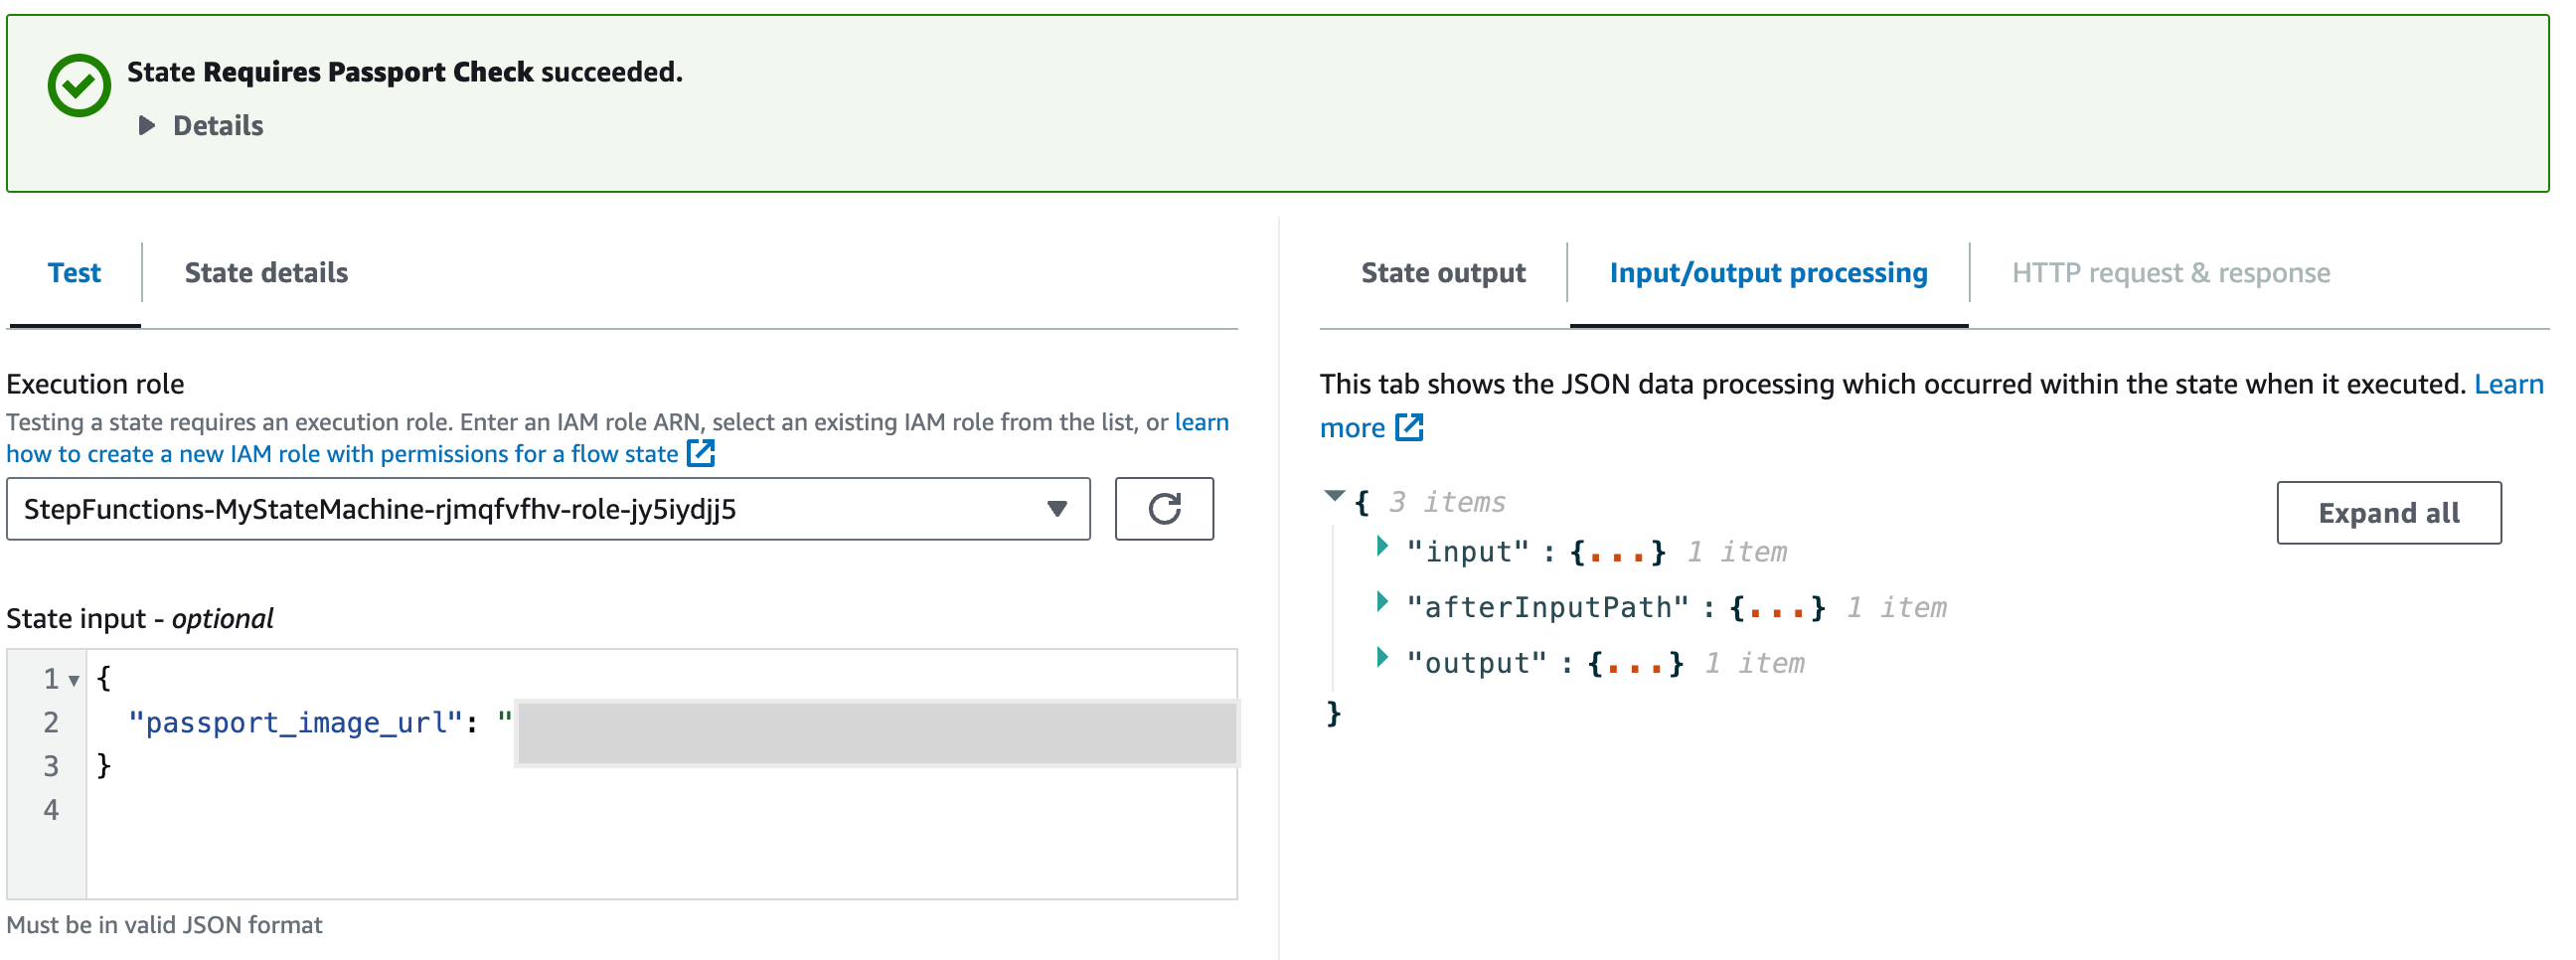This screenshot has height=960, width=2576.
Task: Expand the "input" JSON node
Action: point(1382,546)
